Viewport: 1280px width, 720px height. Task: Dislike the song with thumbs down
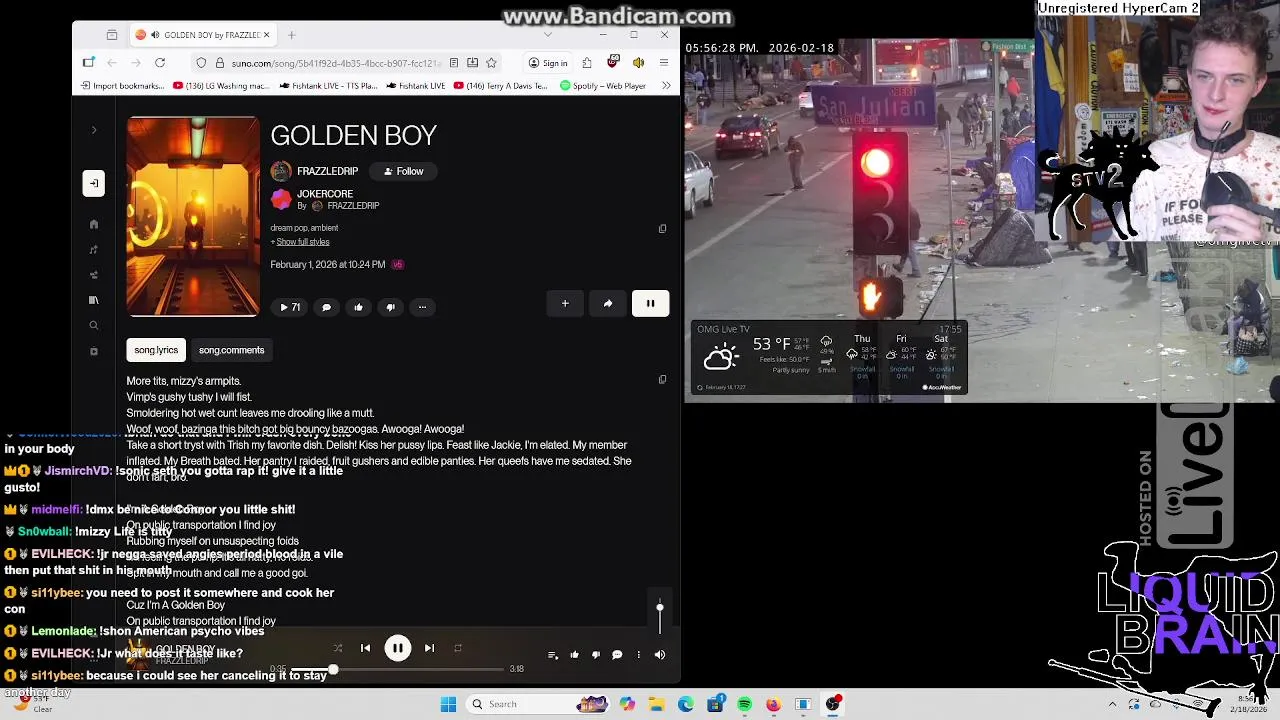pos(390,307)
